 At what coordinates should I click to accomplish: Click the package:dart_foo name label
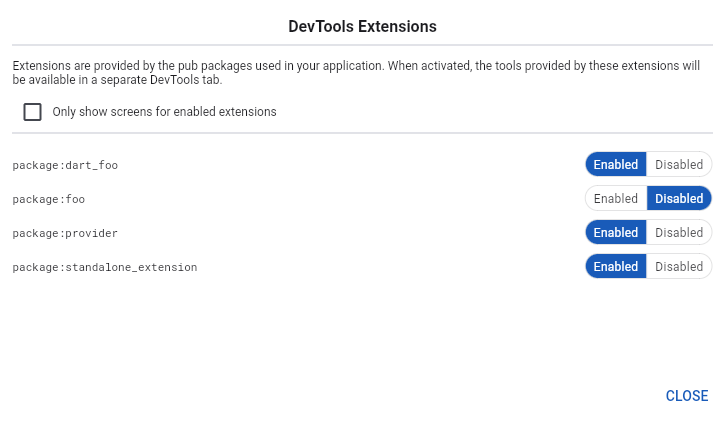click(65, 165)
